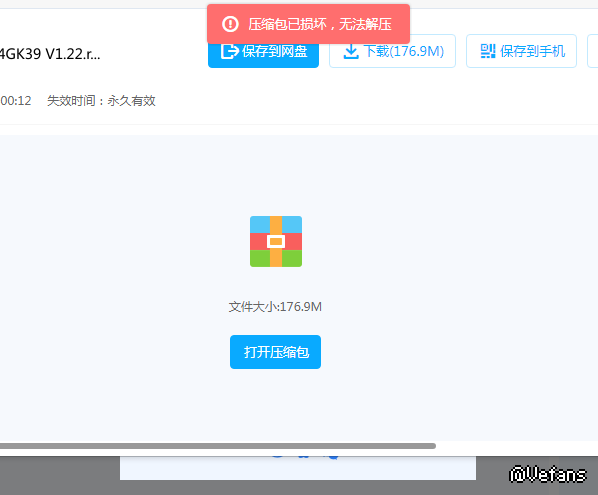Image resolution: width=598 pixels, height=495 pixels.
Task: Click the partially visible button after 保存到手机
Action: (x=593, y=51)
